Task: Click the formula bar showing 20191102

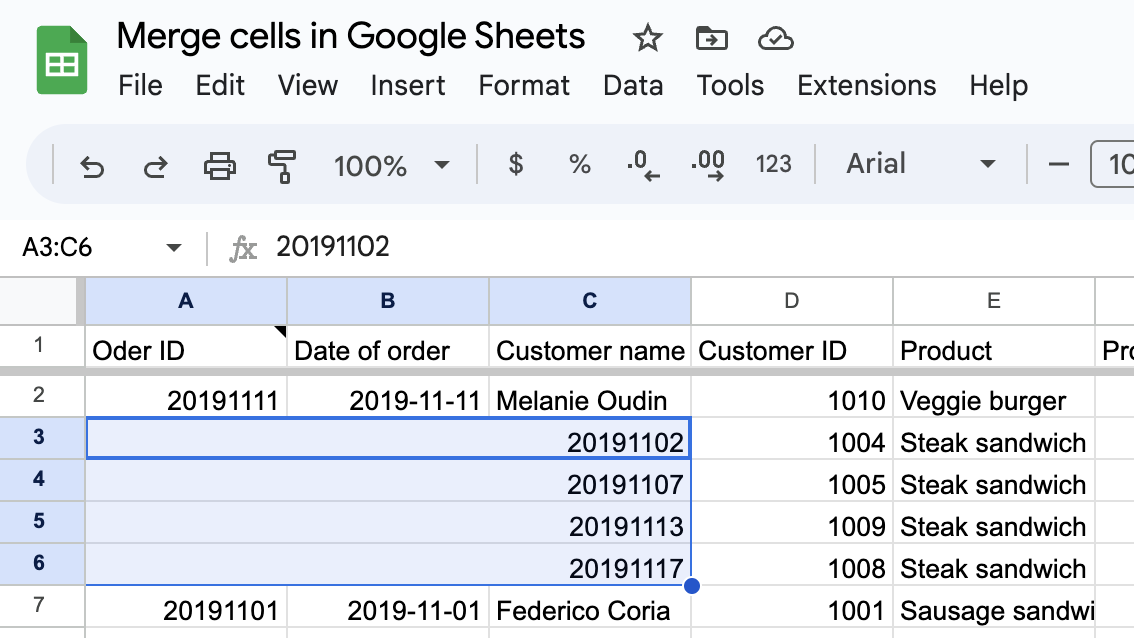Action: point(702,247)
